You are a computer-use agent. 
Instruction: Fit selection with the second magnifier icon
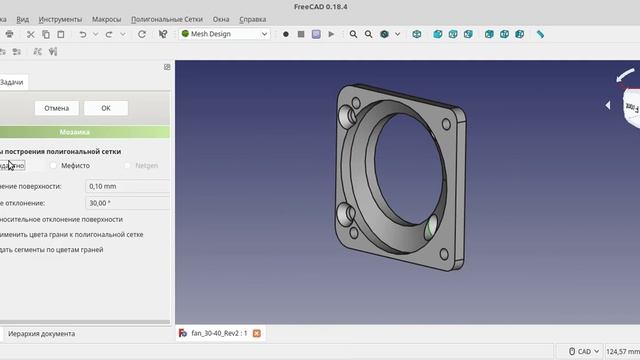click(x=368, y=34)
